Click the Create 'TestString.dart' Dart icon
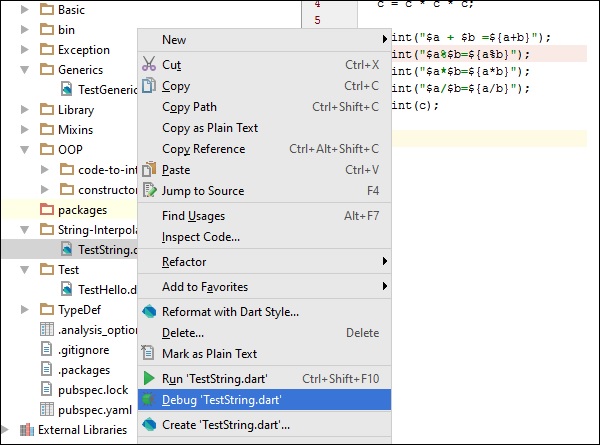Screen dimensions: 600x445 click(x=149, y=425)
